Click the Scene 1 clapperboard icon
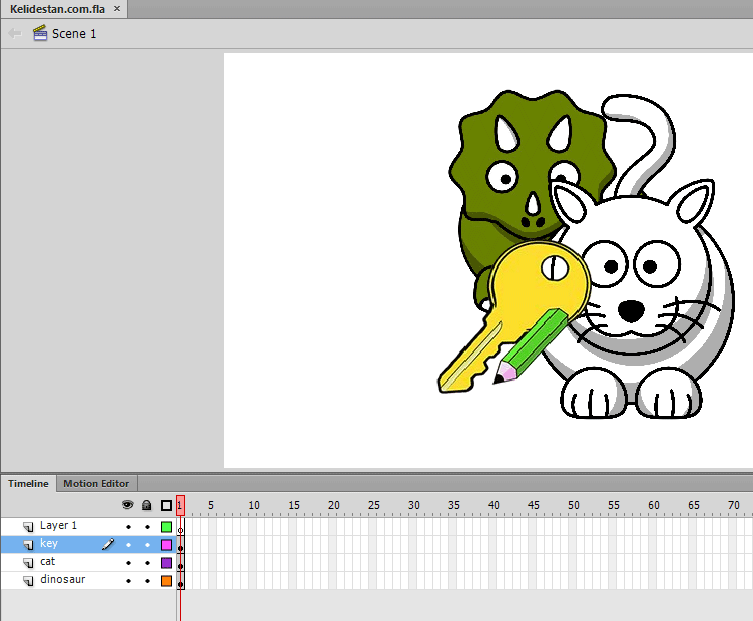Viewport: 753px width, 621px height. (x=40, y=33)
